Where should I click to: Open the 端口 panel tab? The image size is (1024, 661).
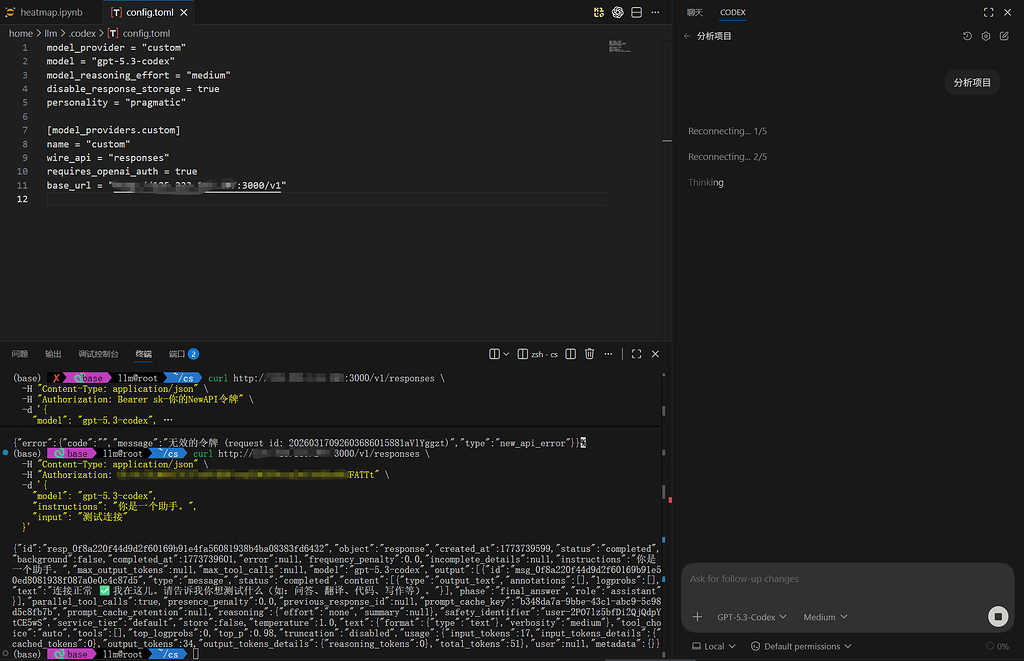click(184, 354)
